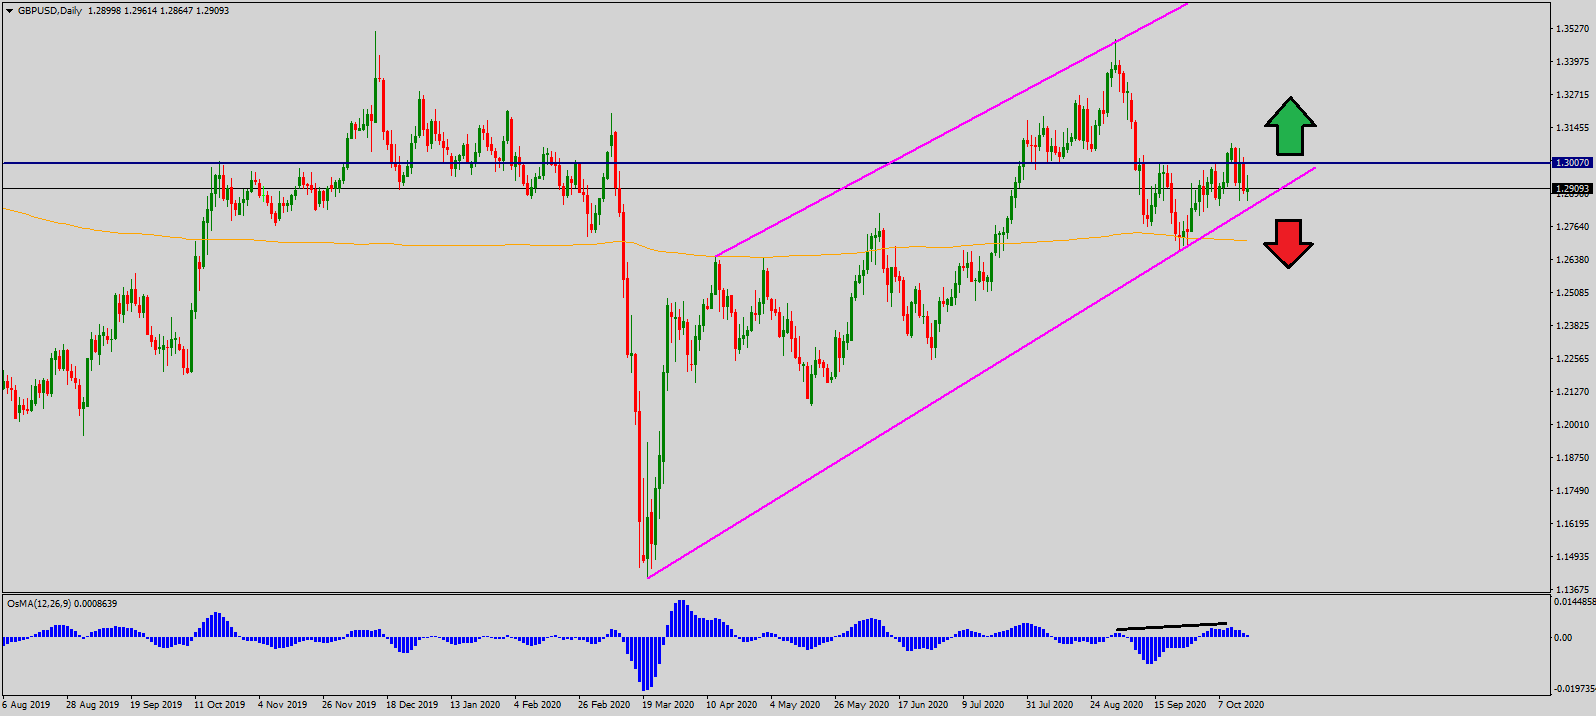Viewport: 1596px width, 716px height.
Task: Click the 4 May 2020 date label
Action: coord(795,705)
